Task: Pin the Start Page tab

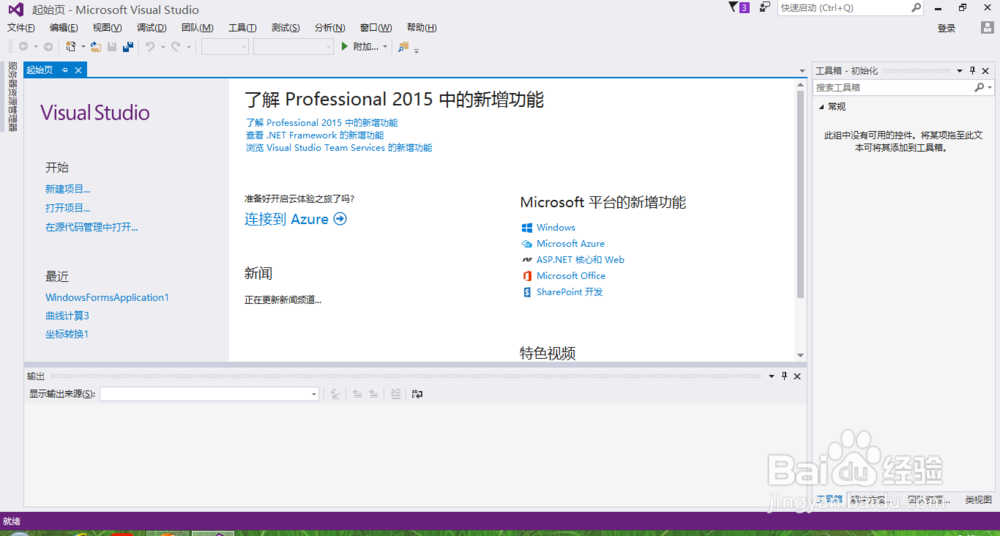Action: (x=65, y=70)
